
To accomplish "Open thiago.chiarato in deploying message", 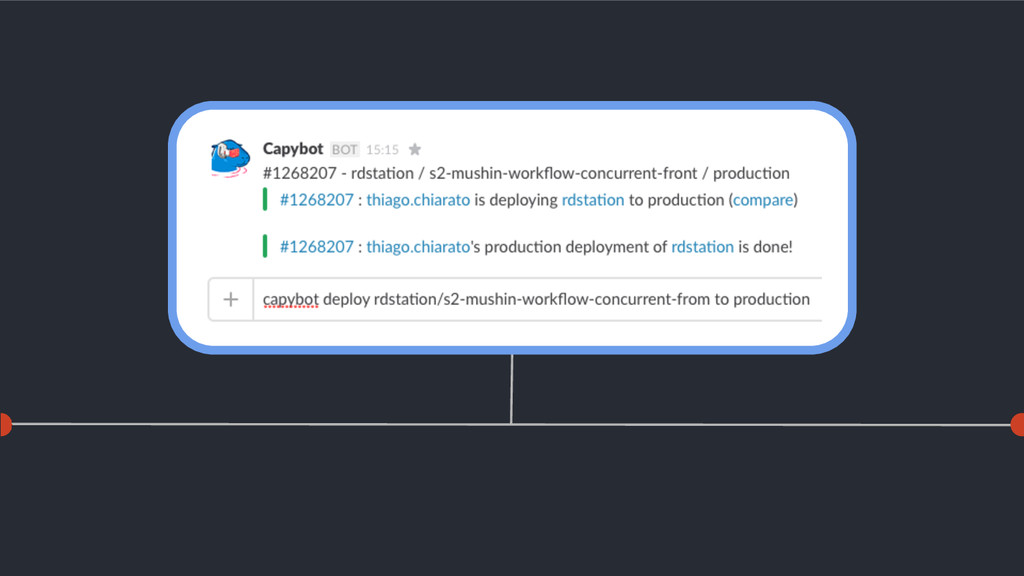I will pyautogui.click(x=418, y=200).
